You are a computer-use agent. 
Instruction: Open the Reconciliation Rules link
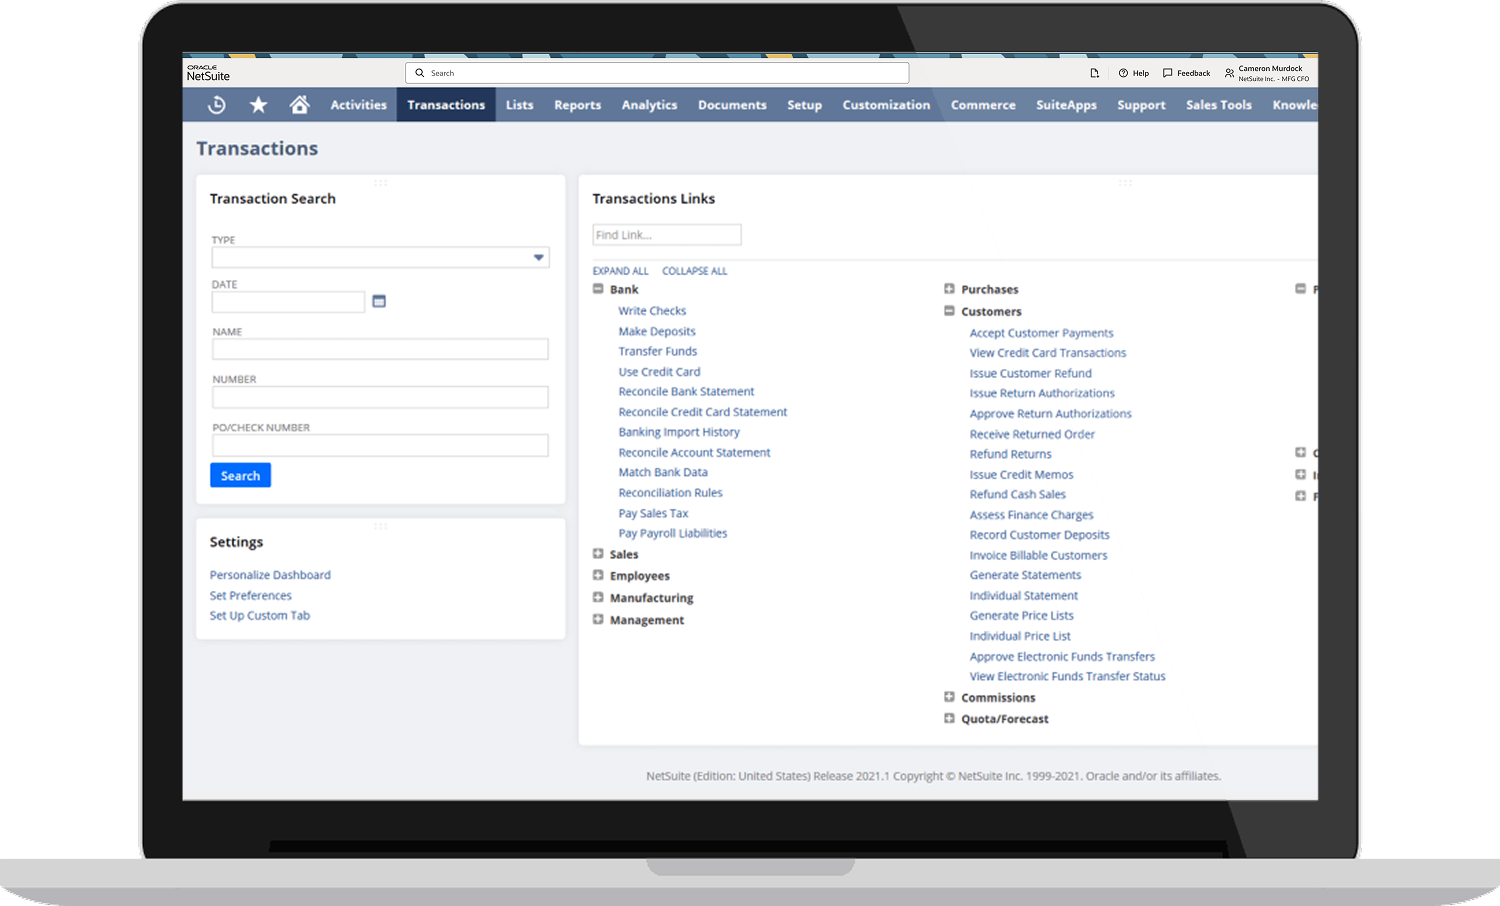tap(670, 492)
